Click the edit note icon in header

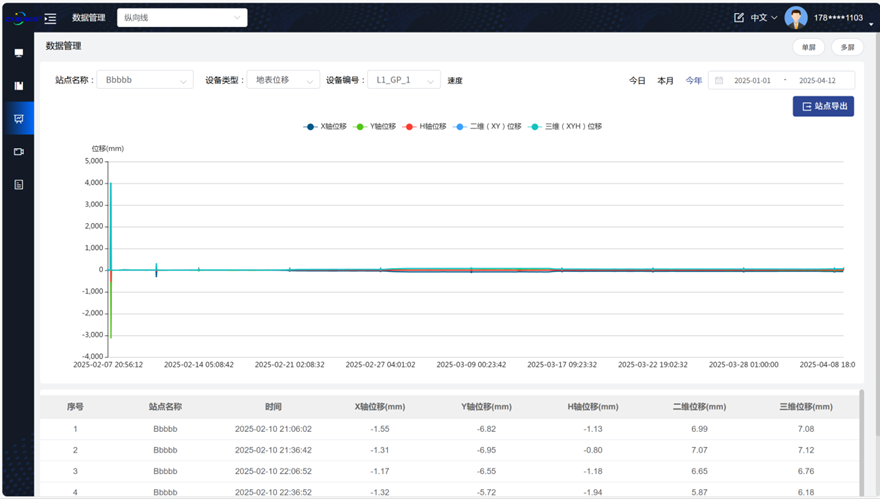739,18
